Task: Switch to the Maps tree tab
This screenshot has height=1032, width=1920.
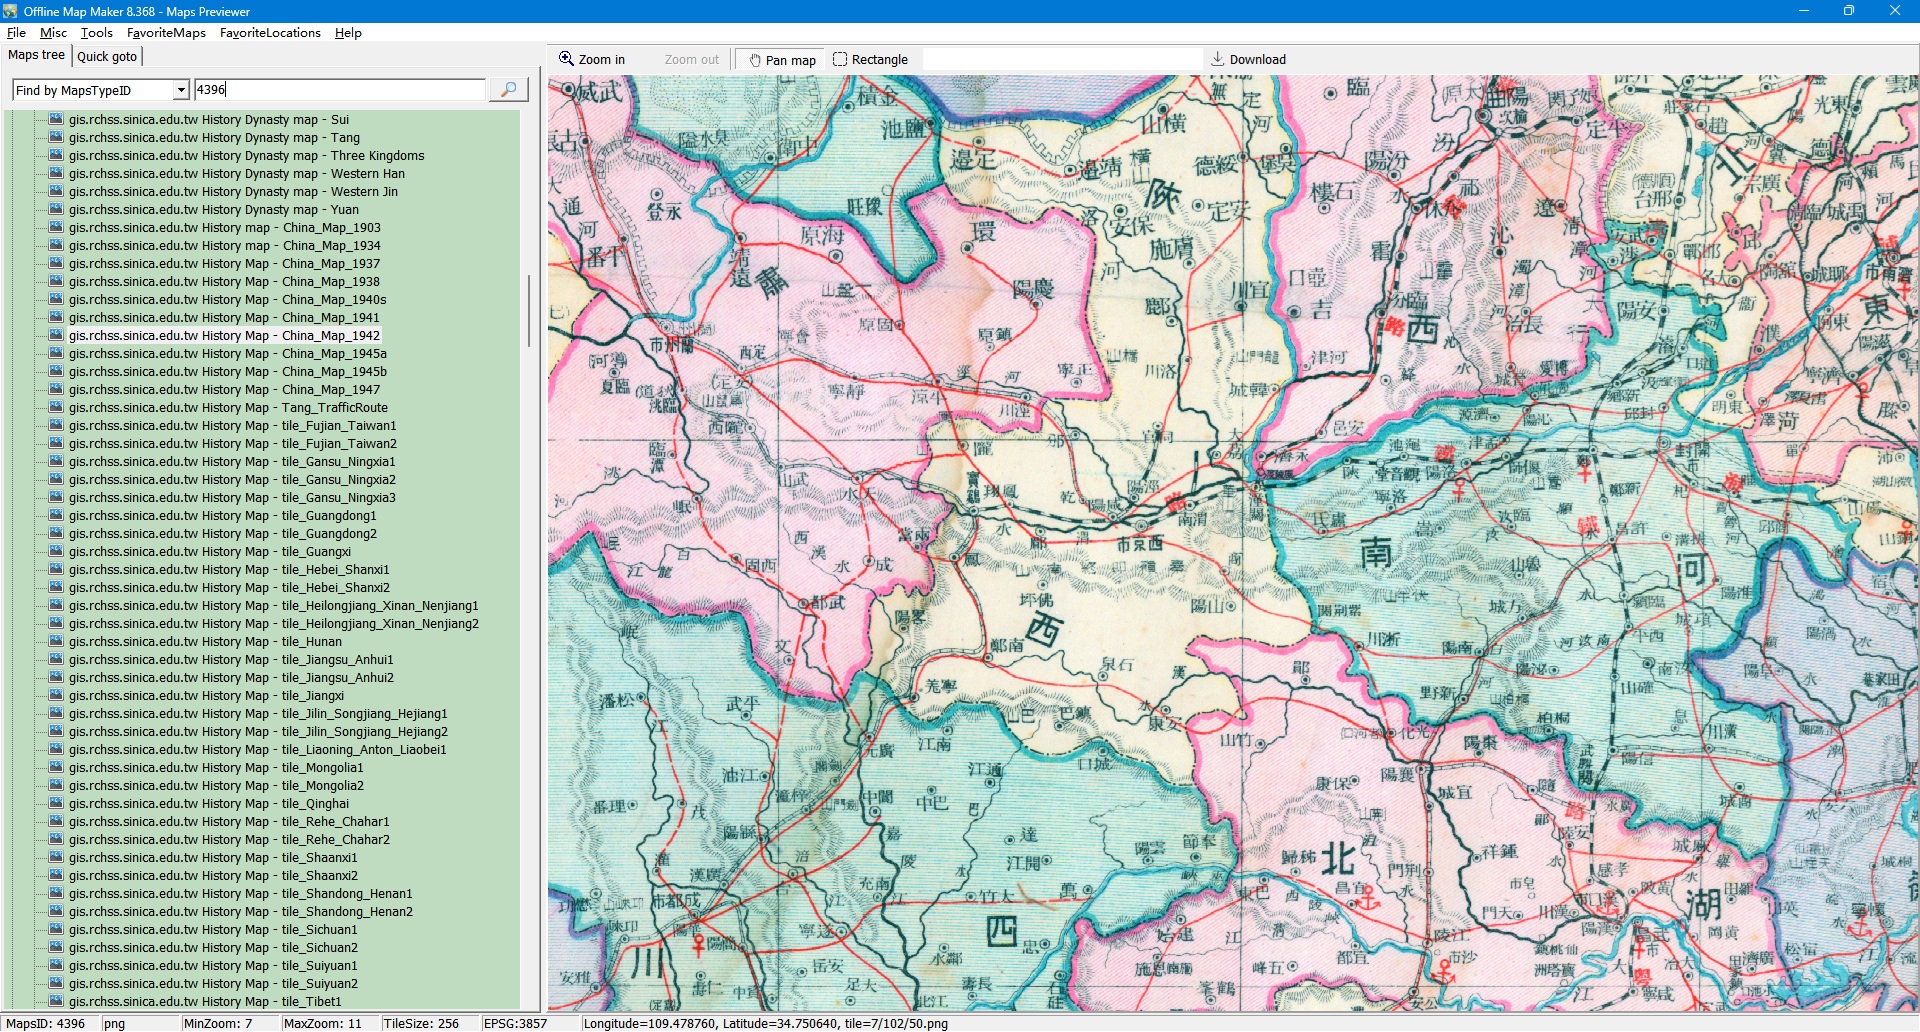Action: 36,56
